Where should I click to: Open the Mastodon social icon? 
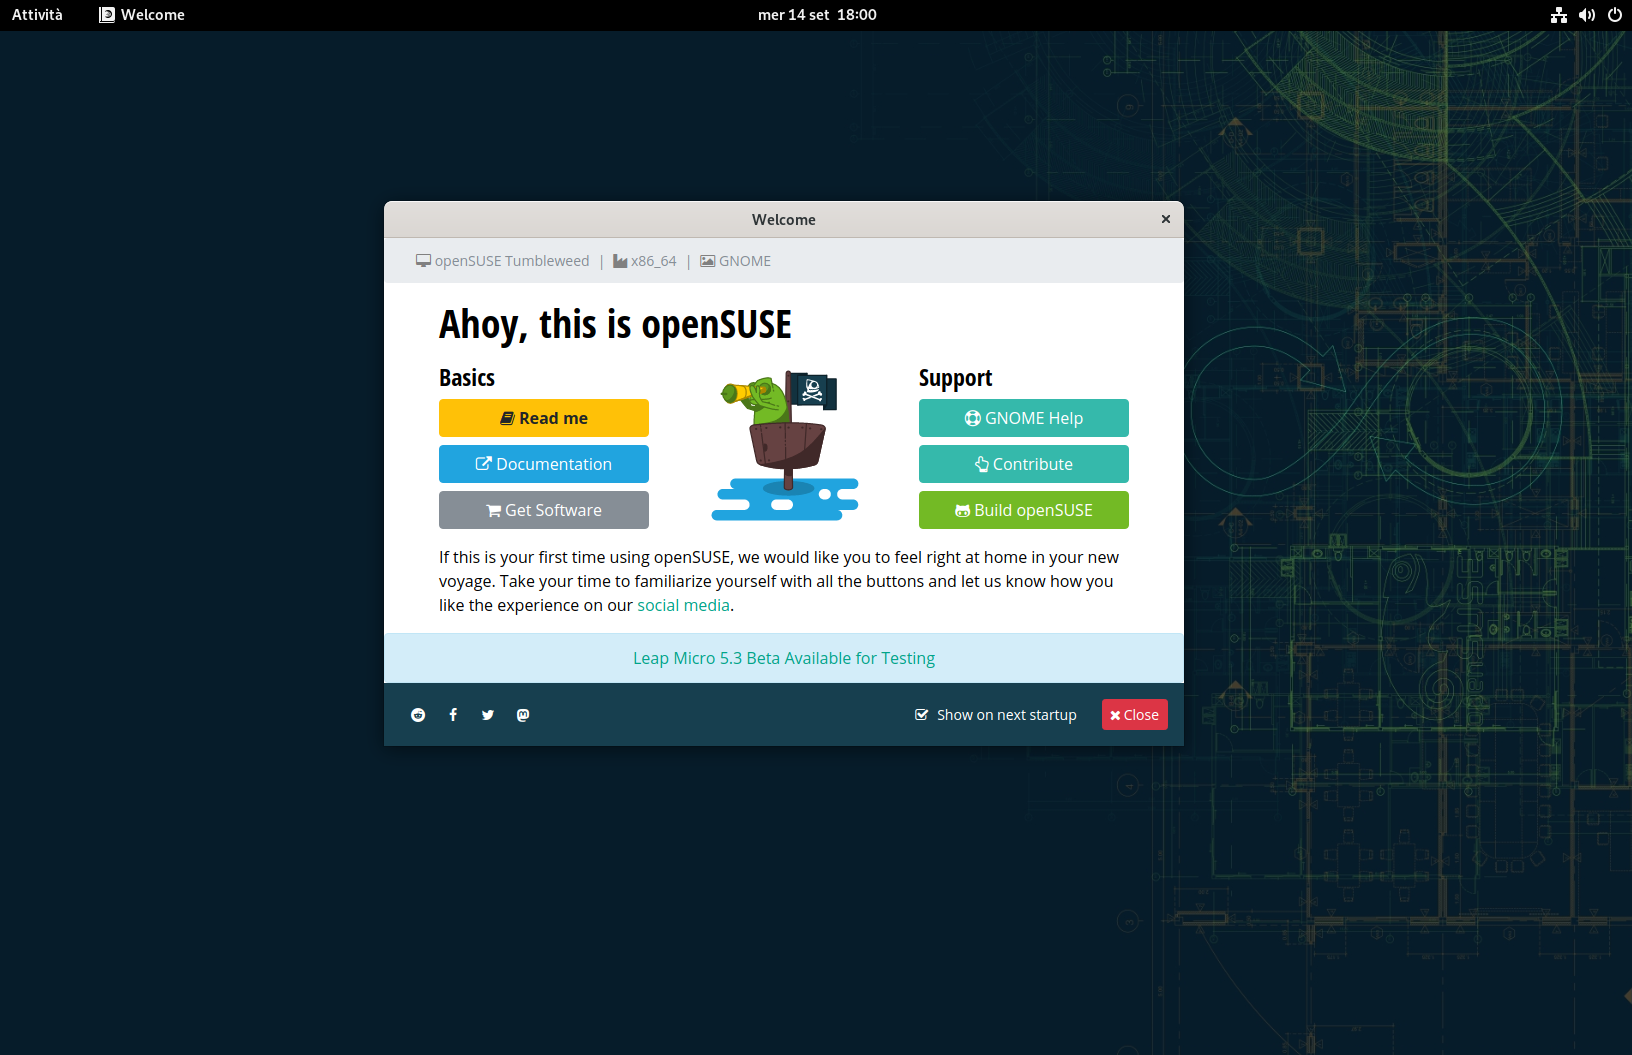(523, 715)
